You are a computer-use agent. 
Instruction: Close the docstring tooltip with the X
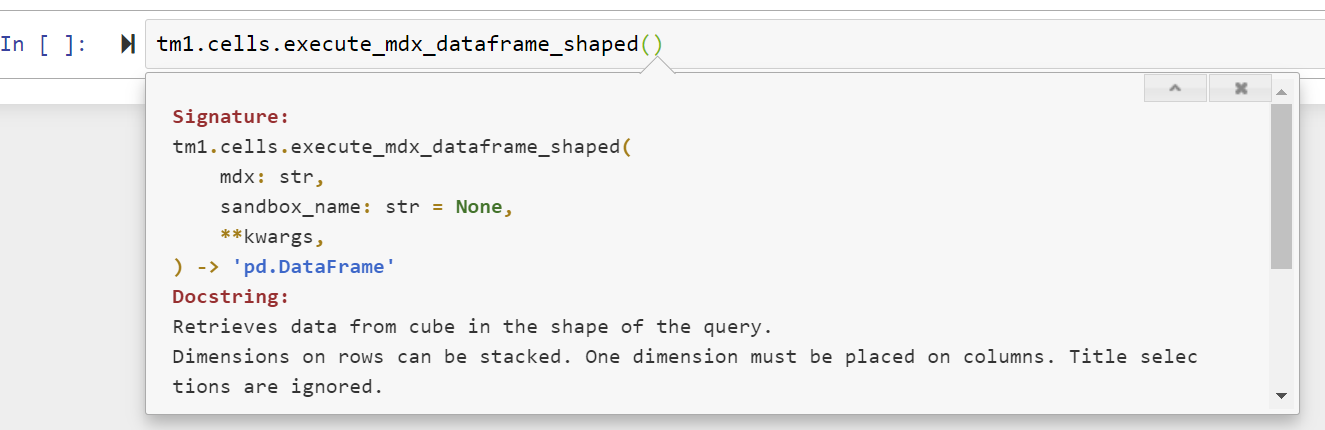coord(1240,89)
